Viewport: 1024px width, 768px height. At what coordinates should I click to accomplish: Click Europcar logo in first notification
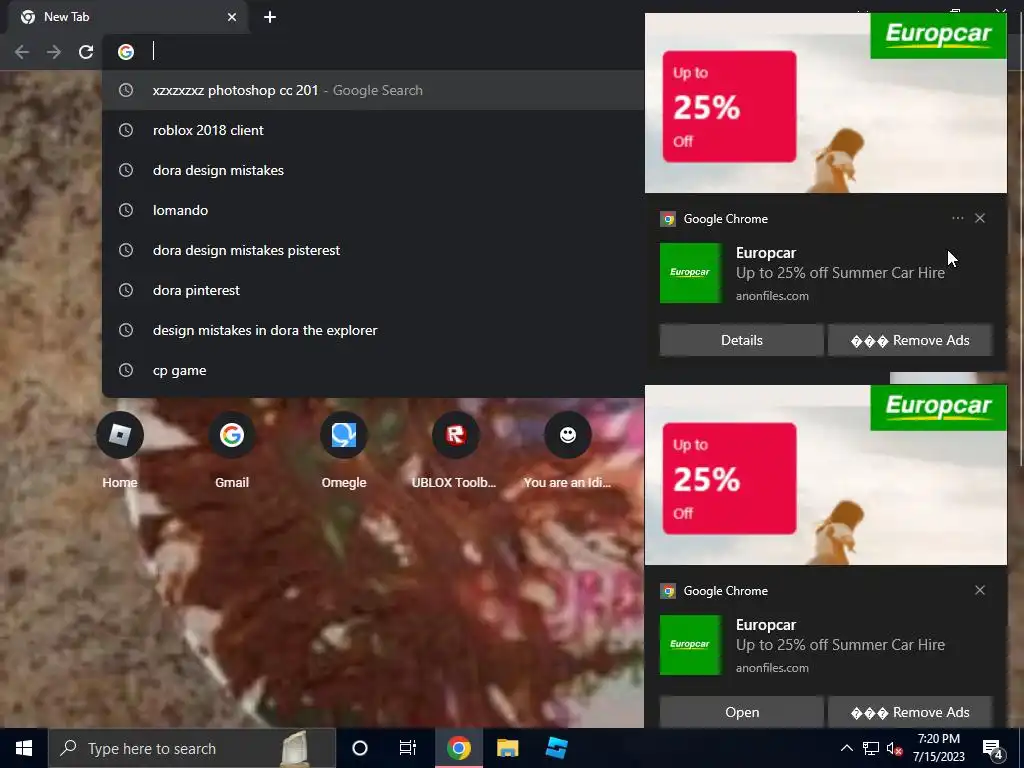click(690, 273)
